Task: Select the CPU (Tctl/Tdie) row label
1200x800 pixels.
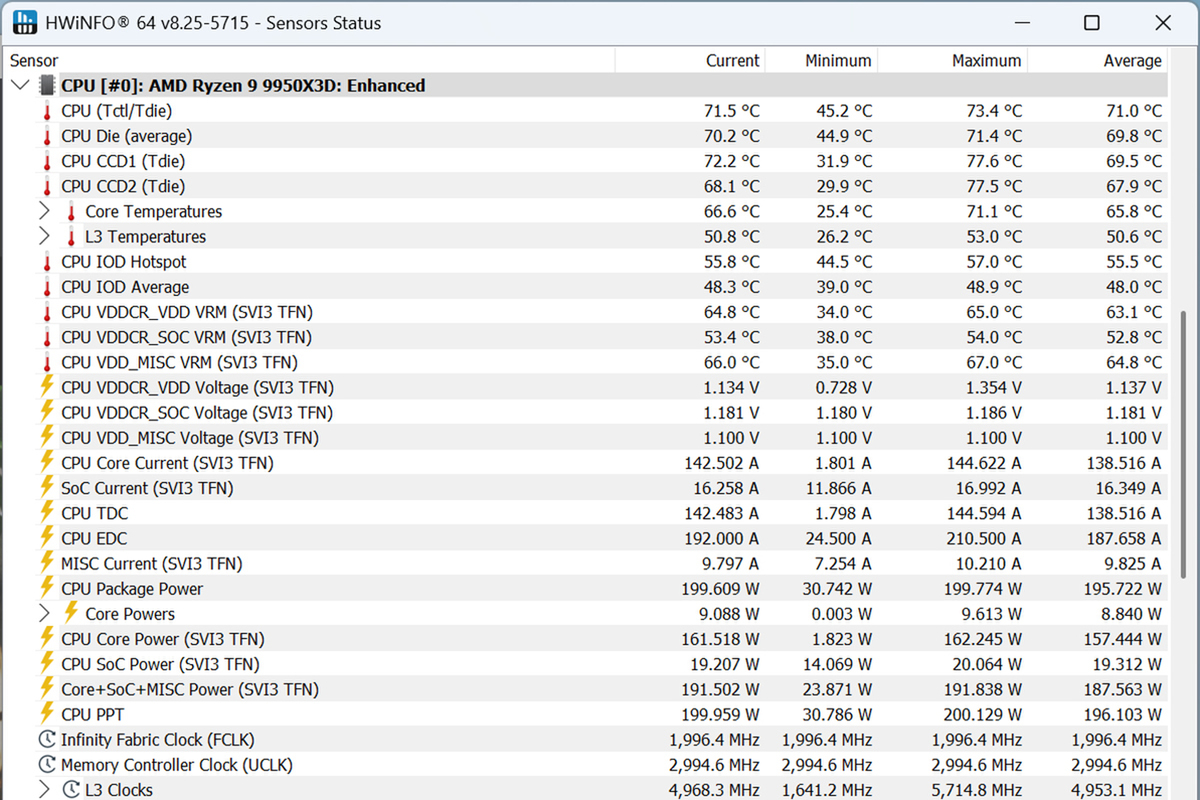Action: point(117,111)
